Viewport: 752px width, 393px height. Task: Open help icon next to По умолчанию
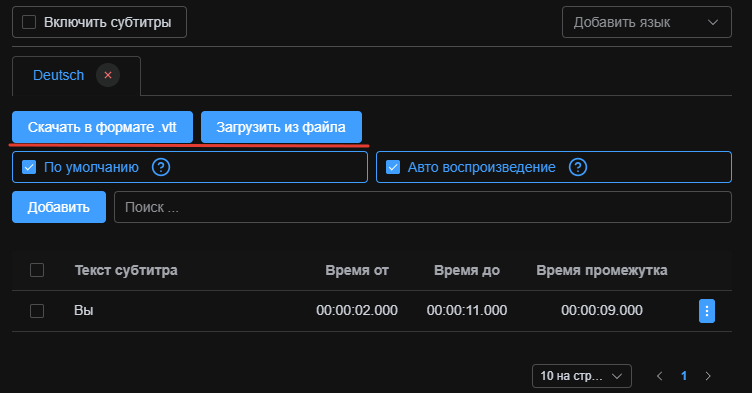(x=161, y=167)
